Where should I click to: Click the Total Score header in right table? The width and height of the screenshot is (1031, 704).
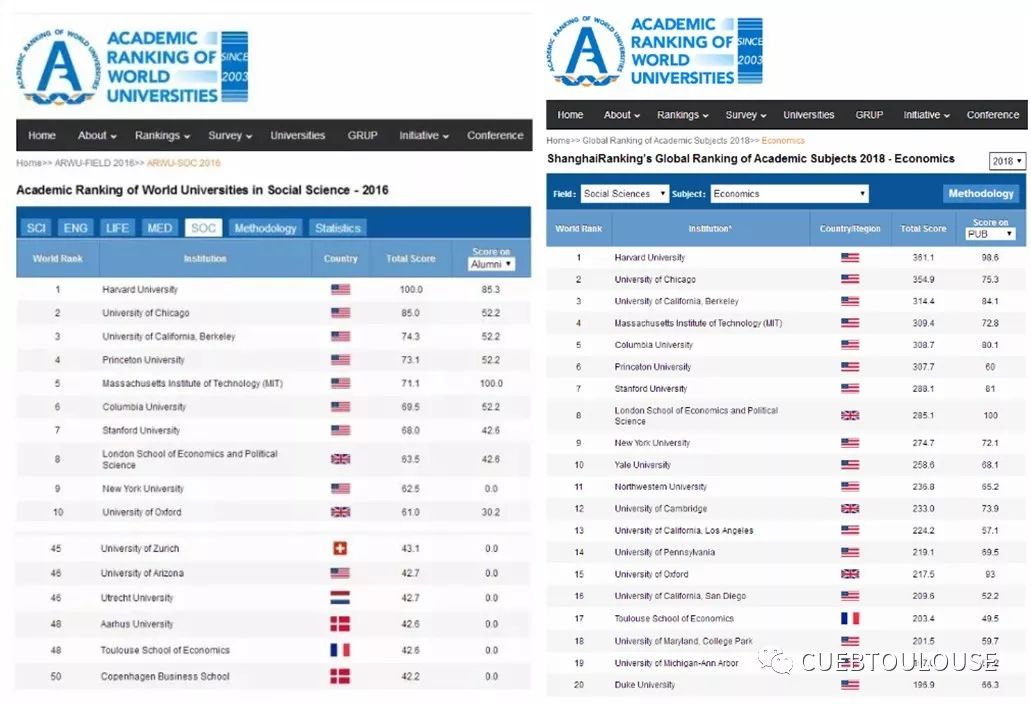tap(923, 229)
